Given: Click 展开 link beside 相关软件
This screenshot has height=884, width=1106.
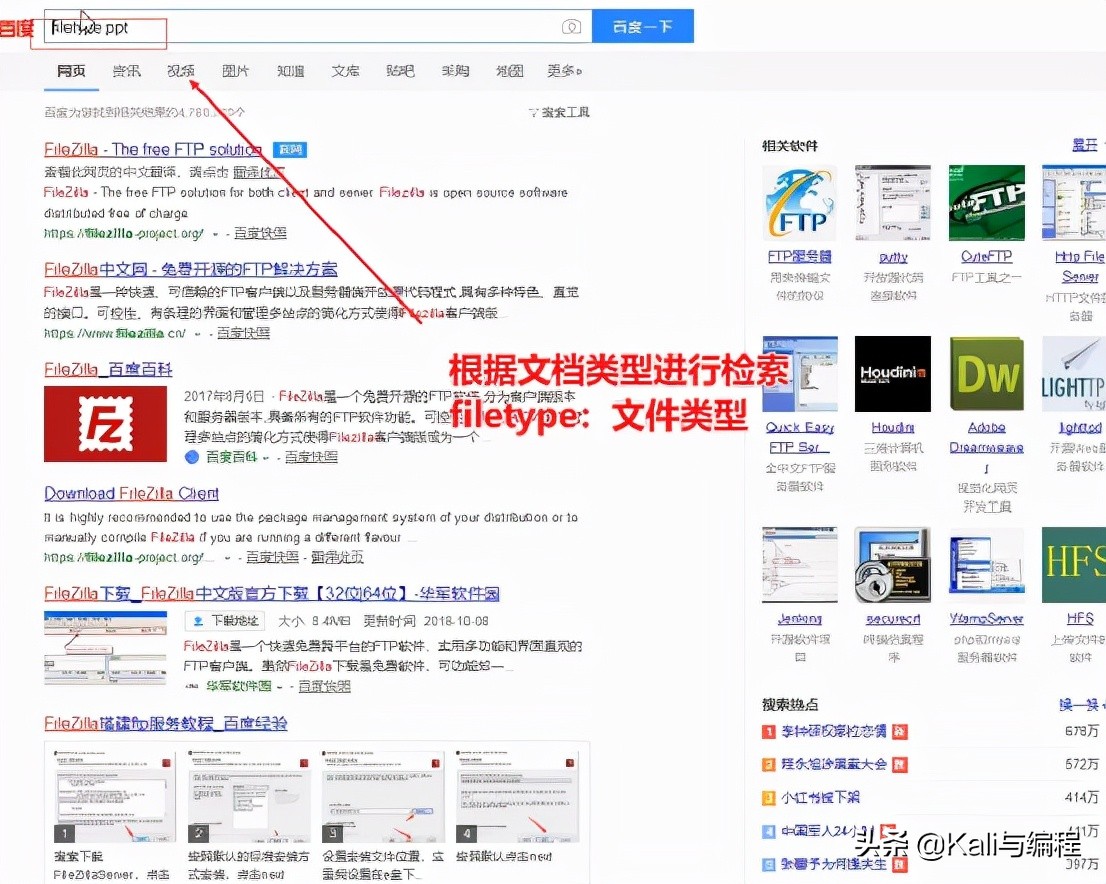Looking at the screenshot, I should [1085, 145].
